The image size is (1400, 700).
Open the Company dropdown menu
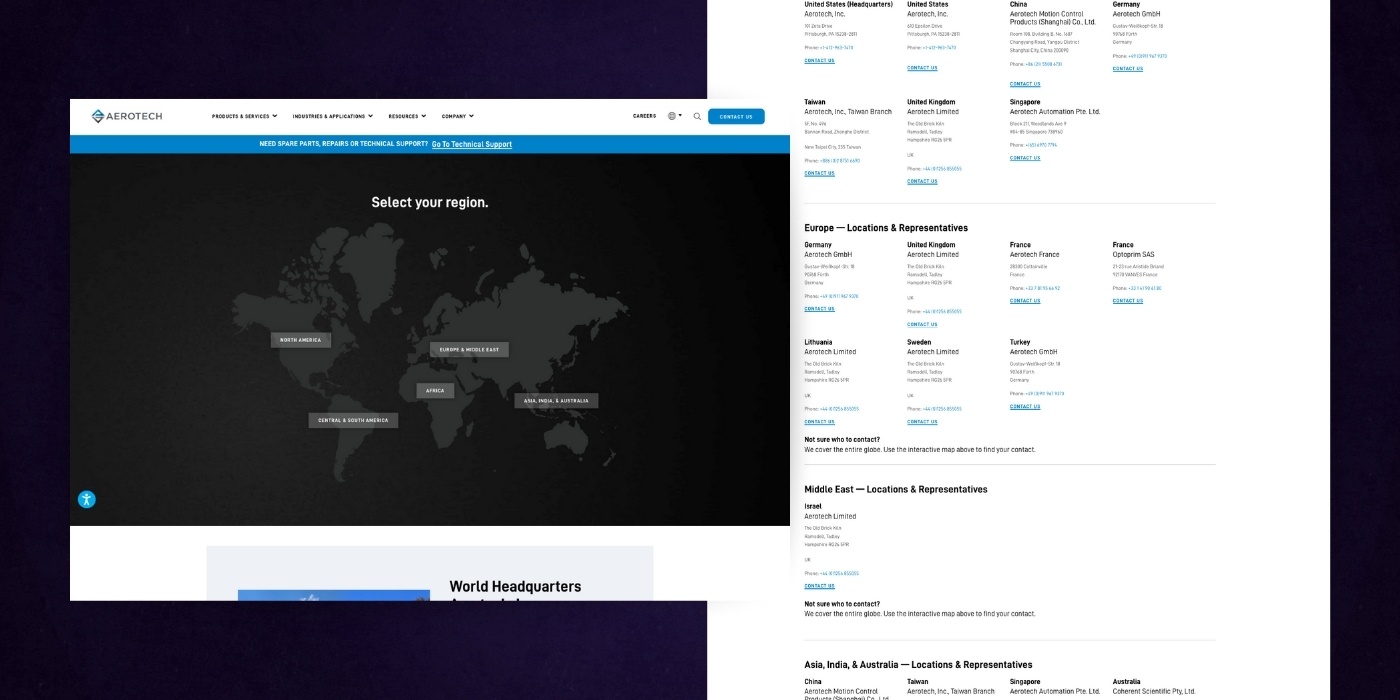(457, 116)
